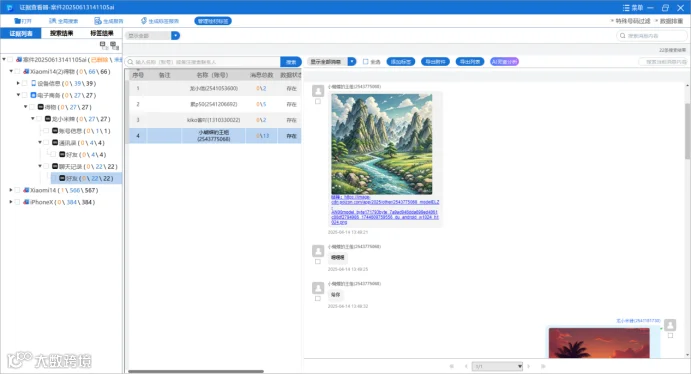The image size is (692, 375).
Task: Click the magnifier icon in the contact search box
Action: point(130,62)
